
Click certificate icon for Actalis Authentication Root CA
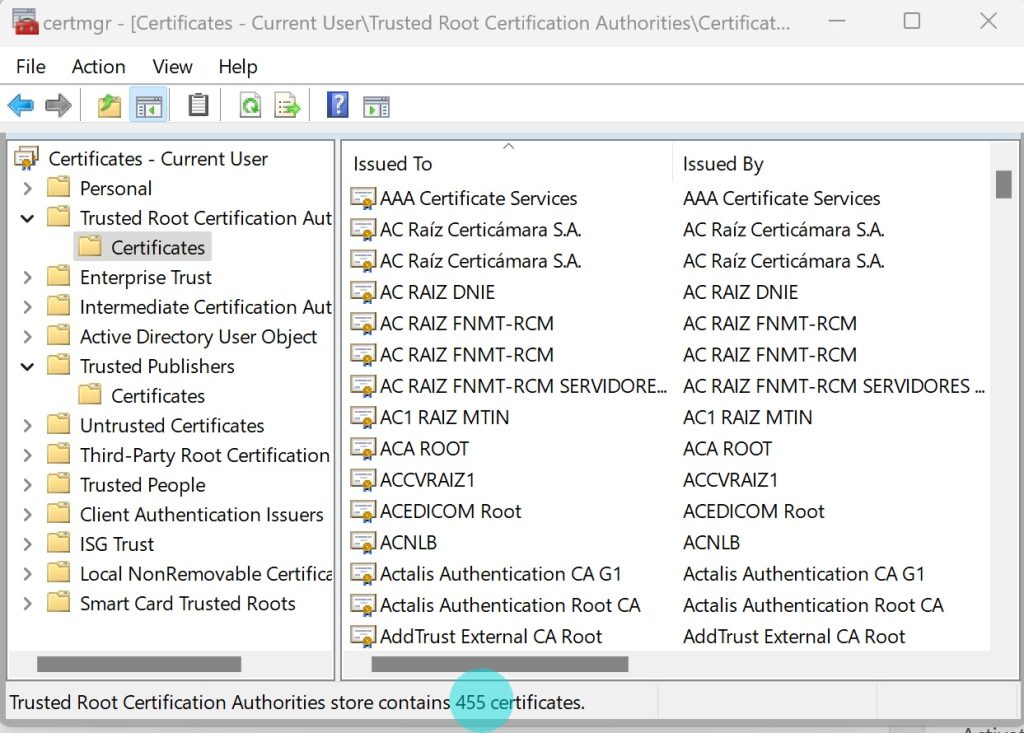[x=363, y=605]
